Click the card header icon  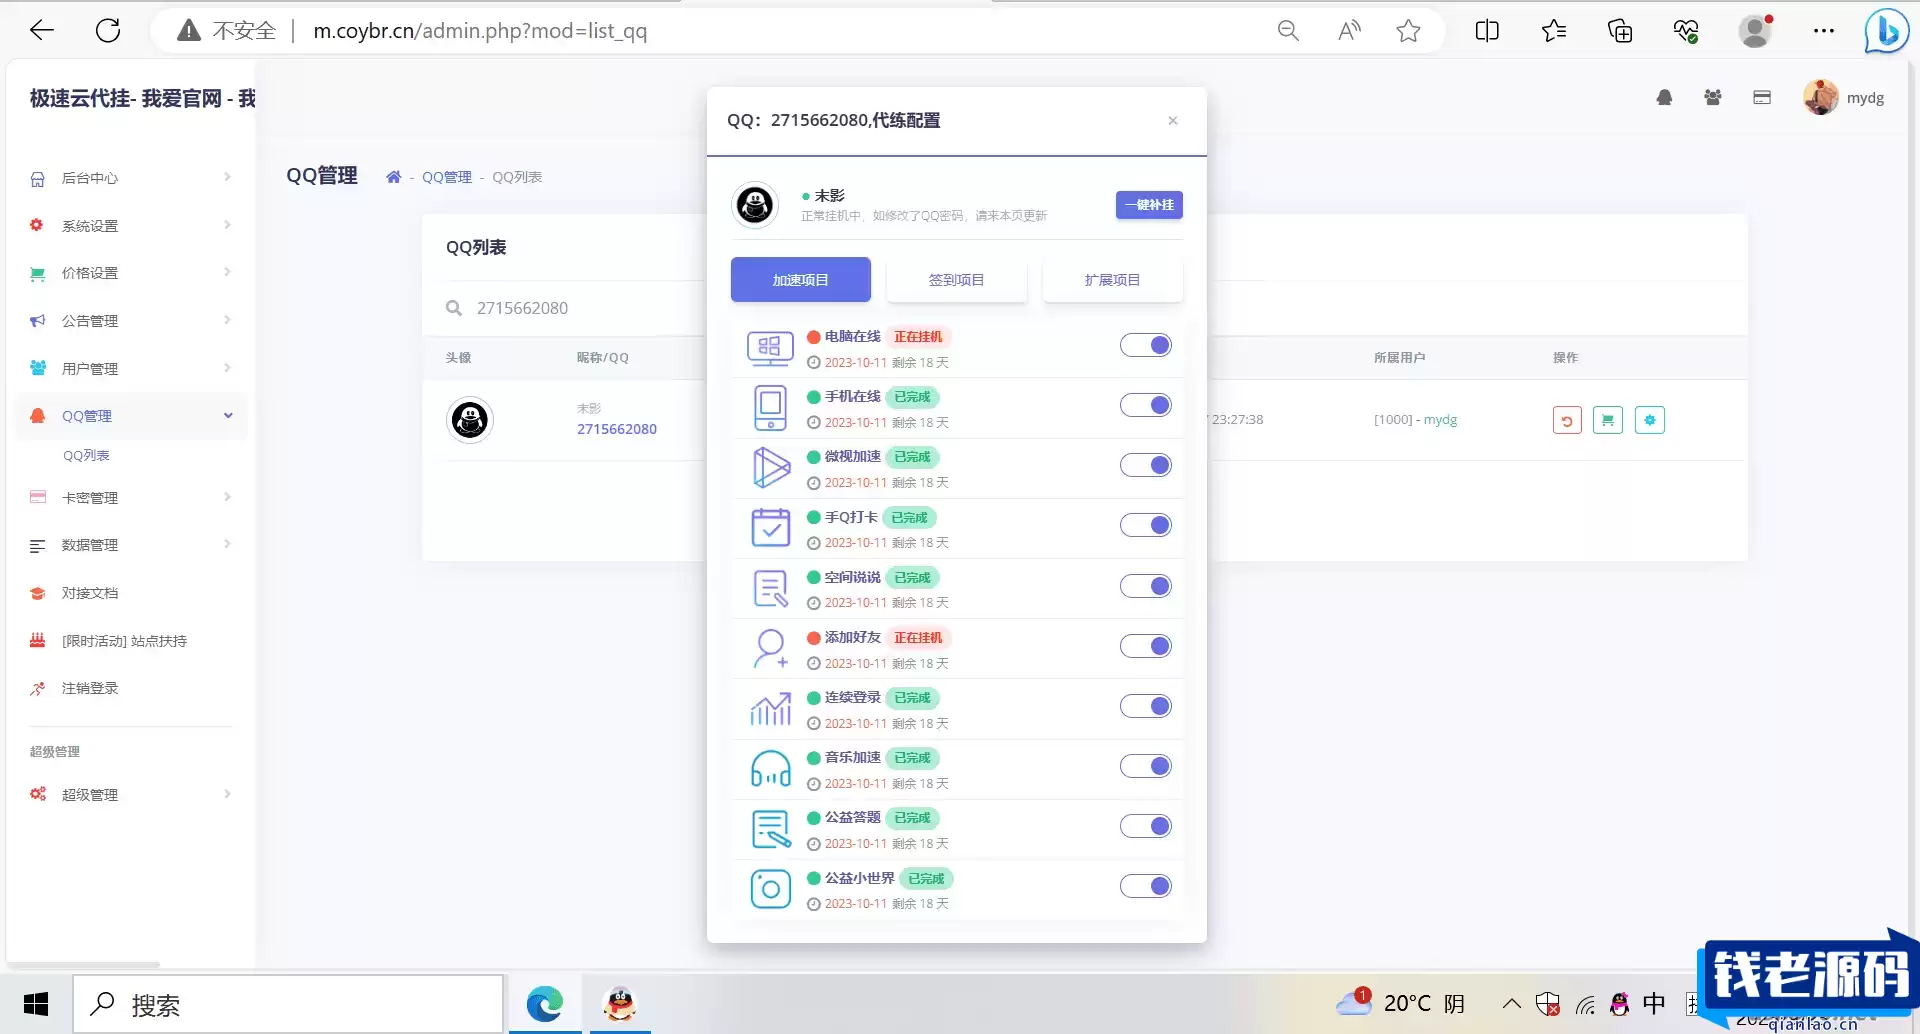(x=1762, y=98)
